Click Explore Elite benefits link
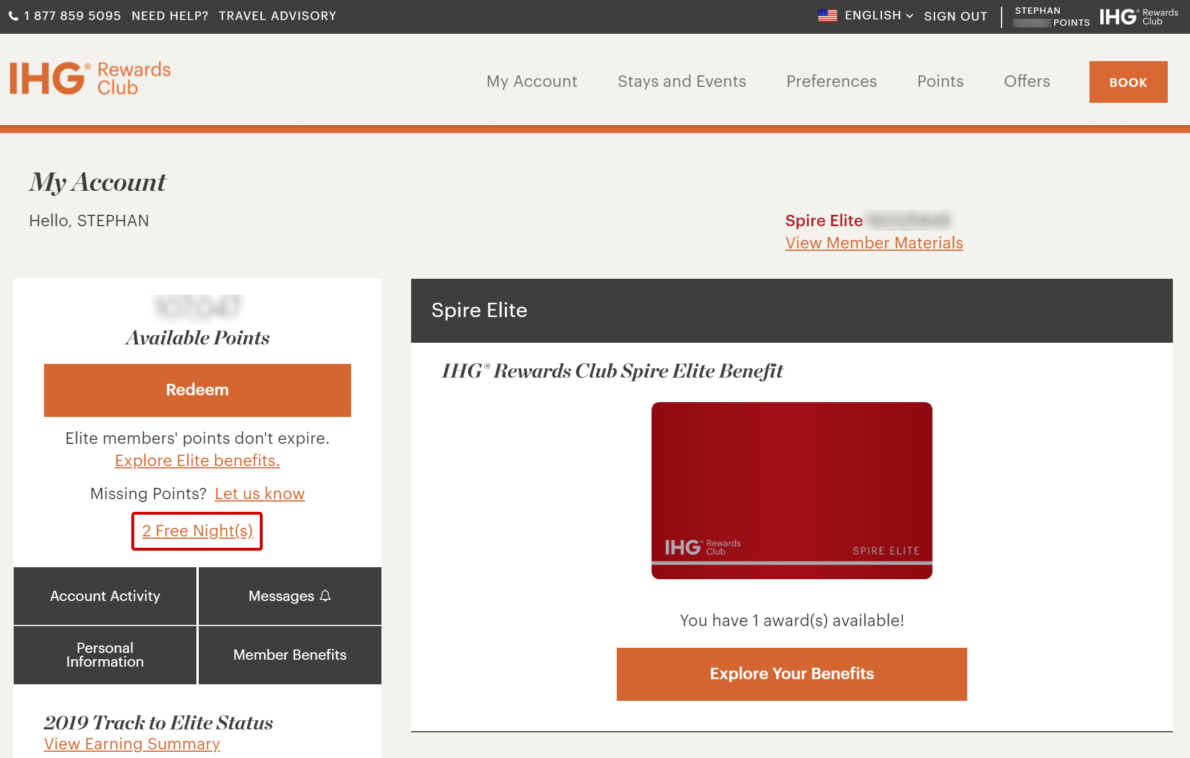1190x758 pixels. click(x=197, y=461)
